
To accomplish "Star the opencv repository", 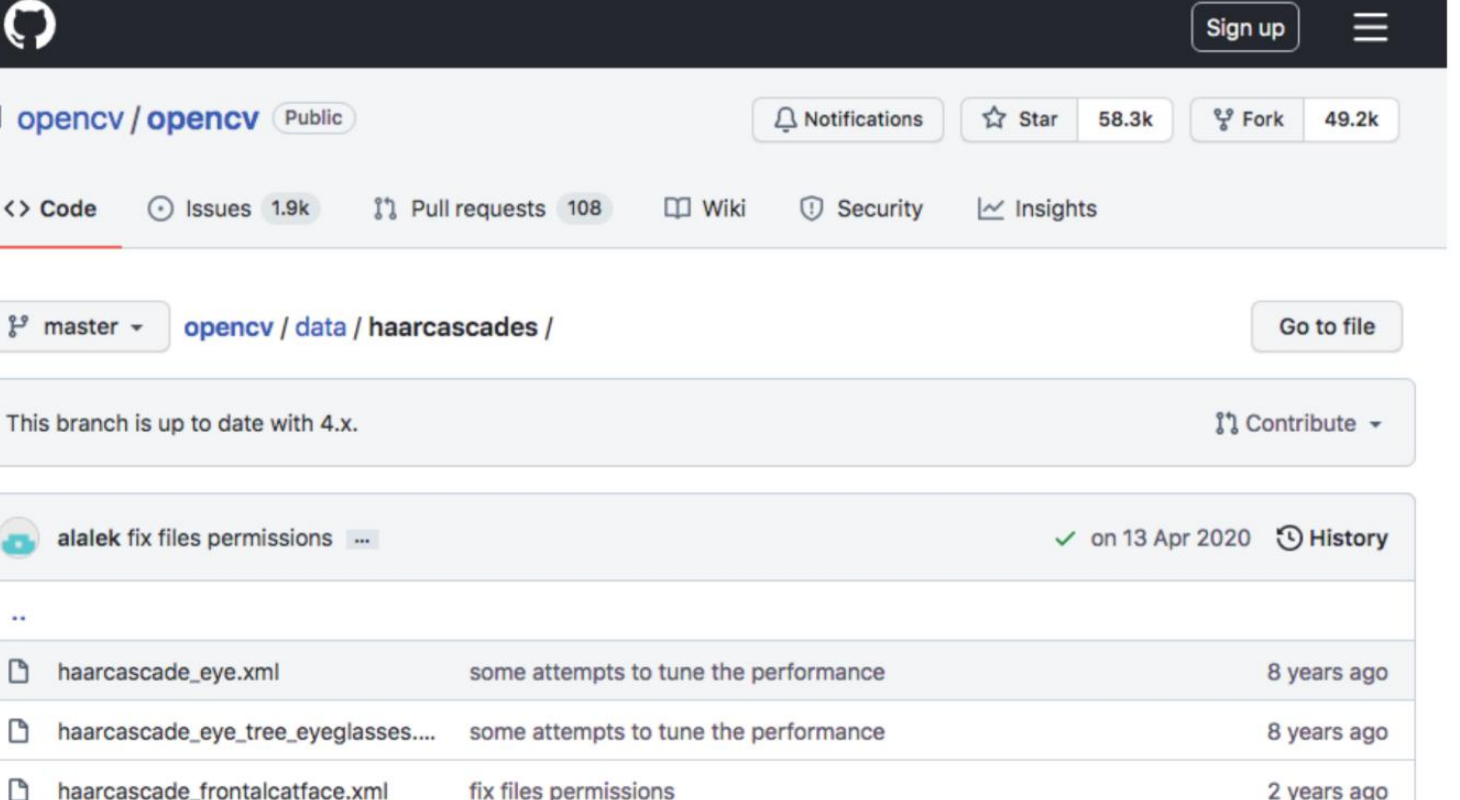I will coord(1019,119).
